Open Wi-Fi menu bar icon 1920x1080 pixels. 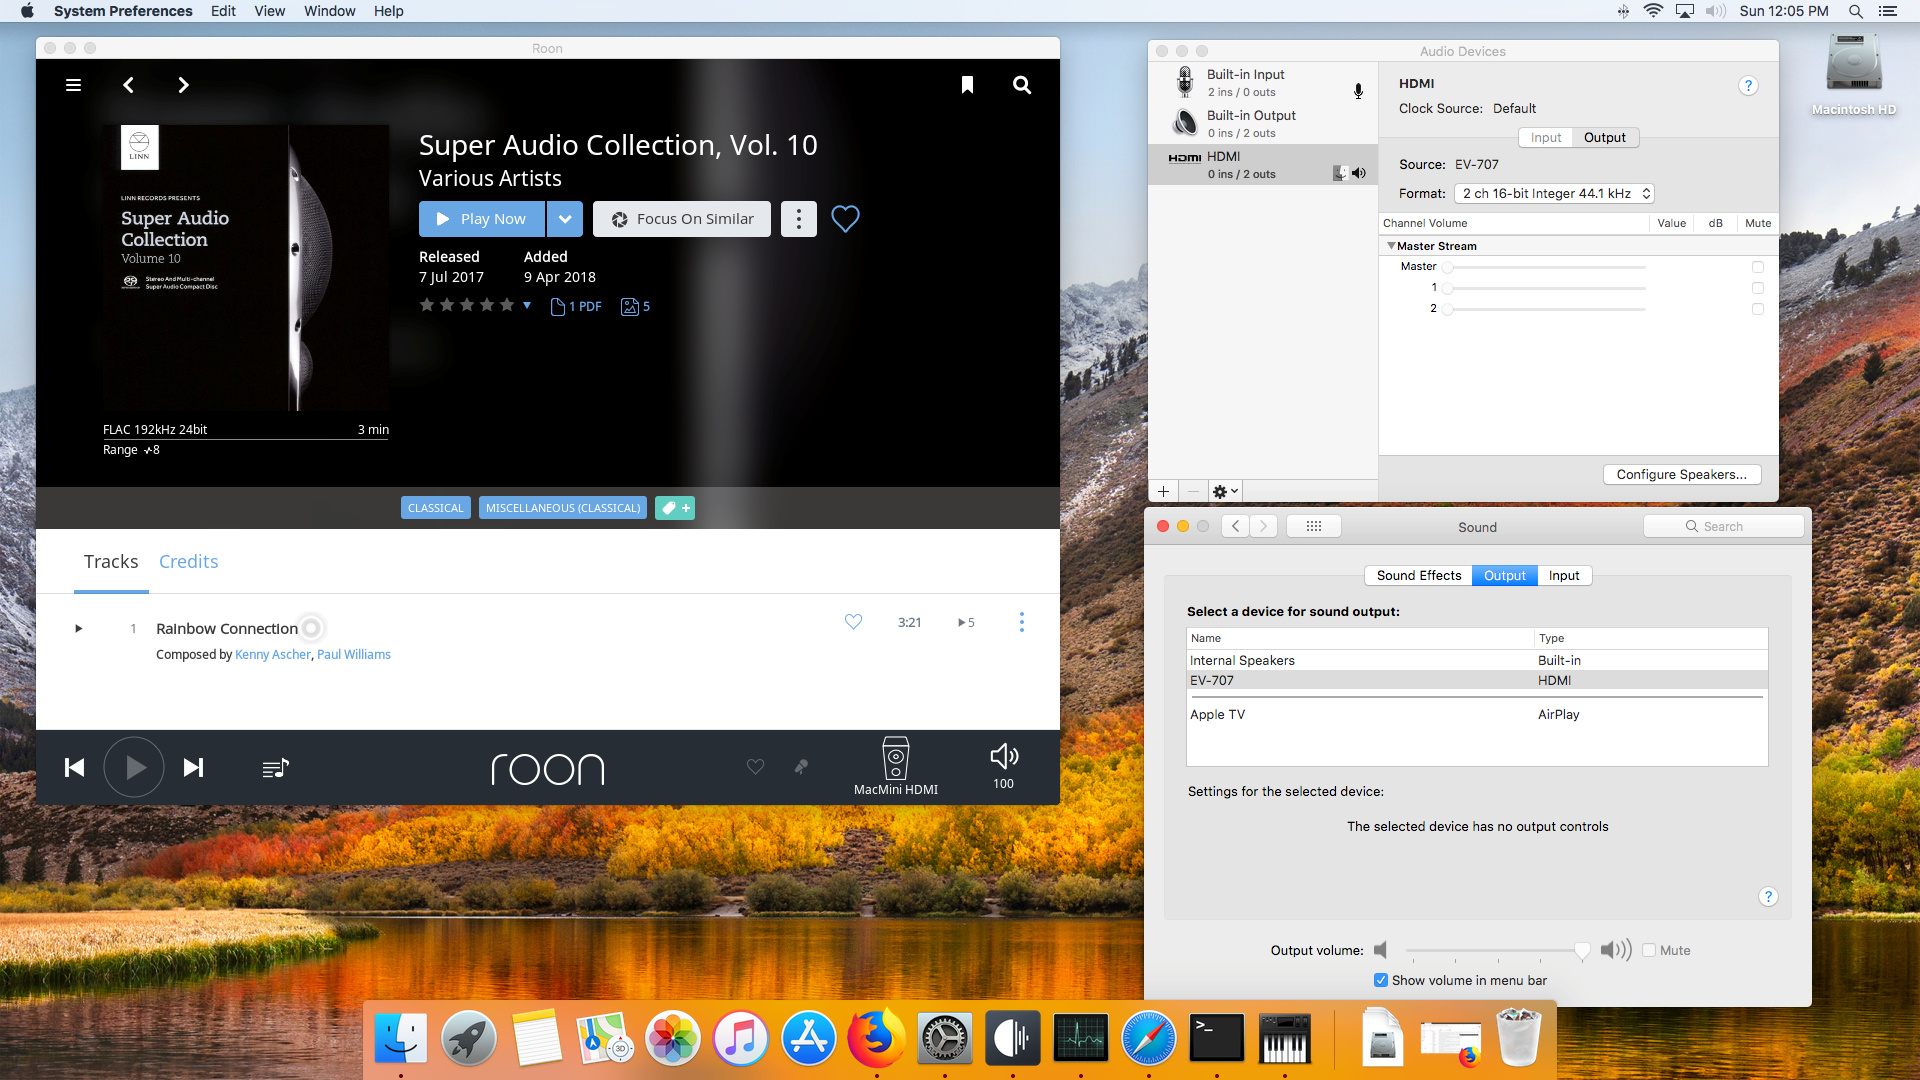pyautogui.click(x=1653, y=11)
